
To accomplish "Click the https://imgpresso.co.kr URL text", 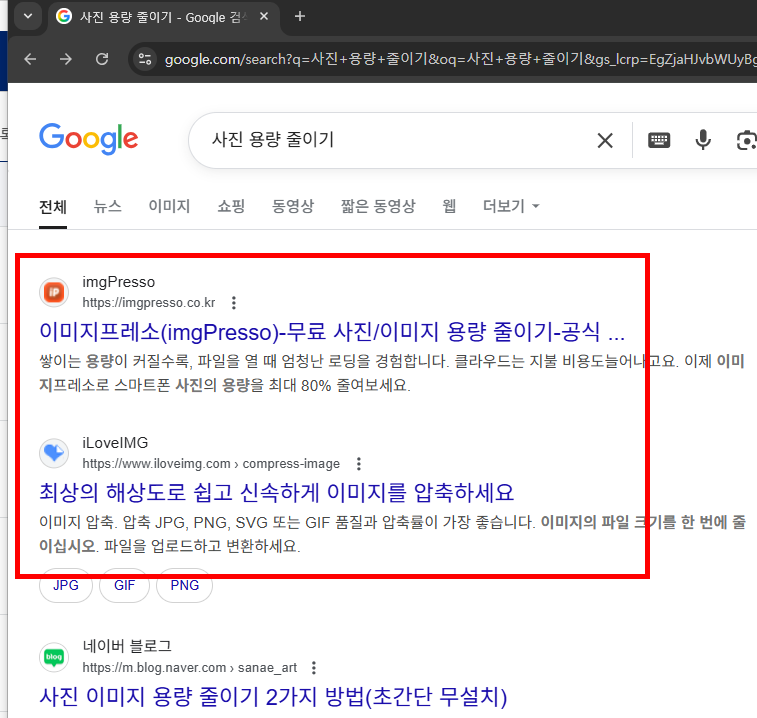I will point(149,303).
